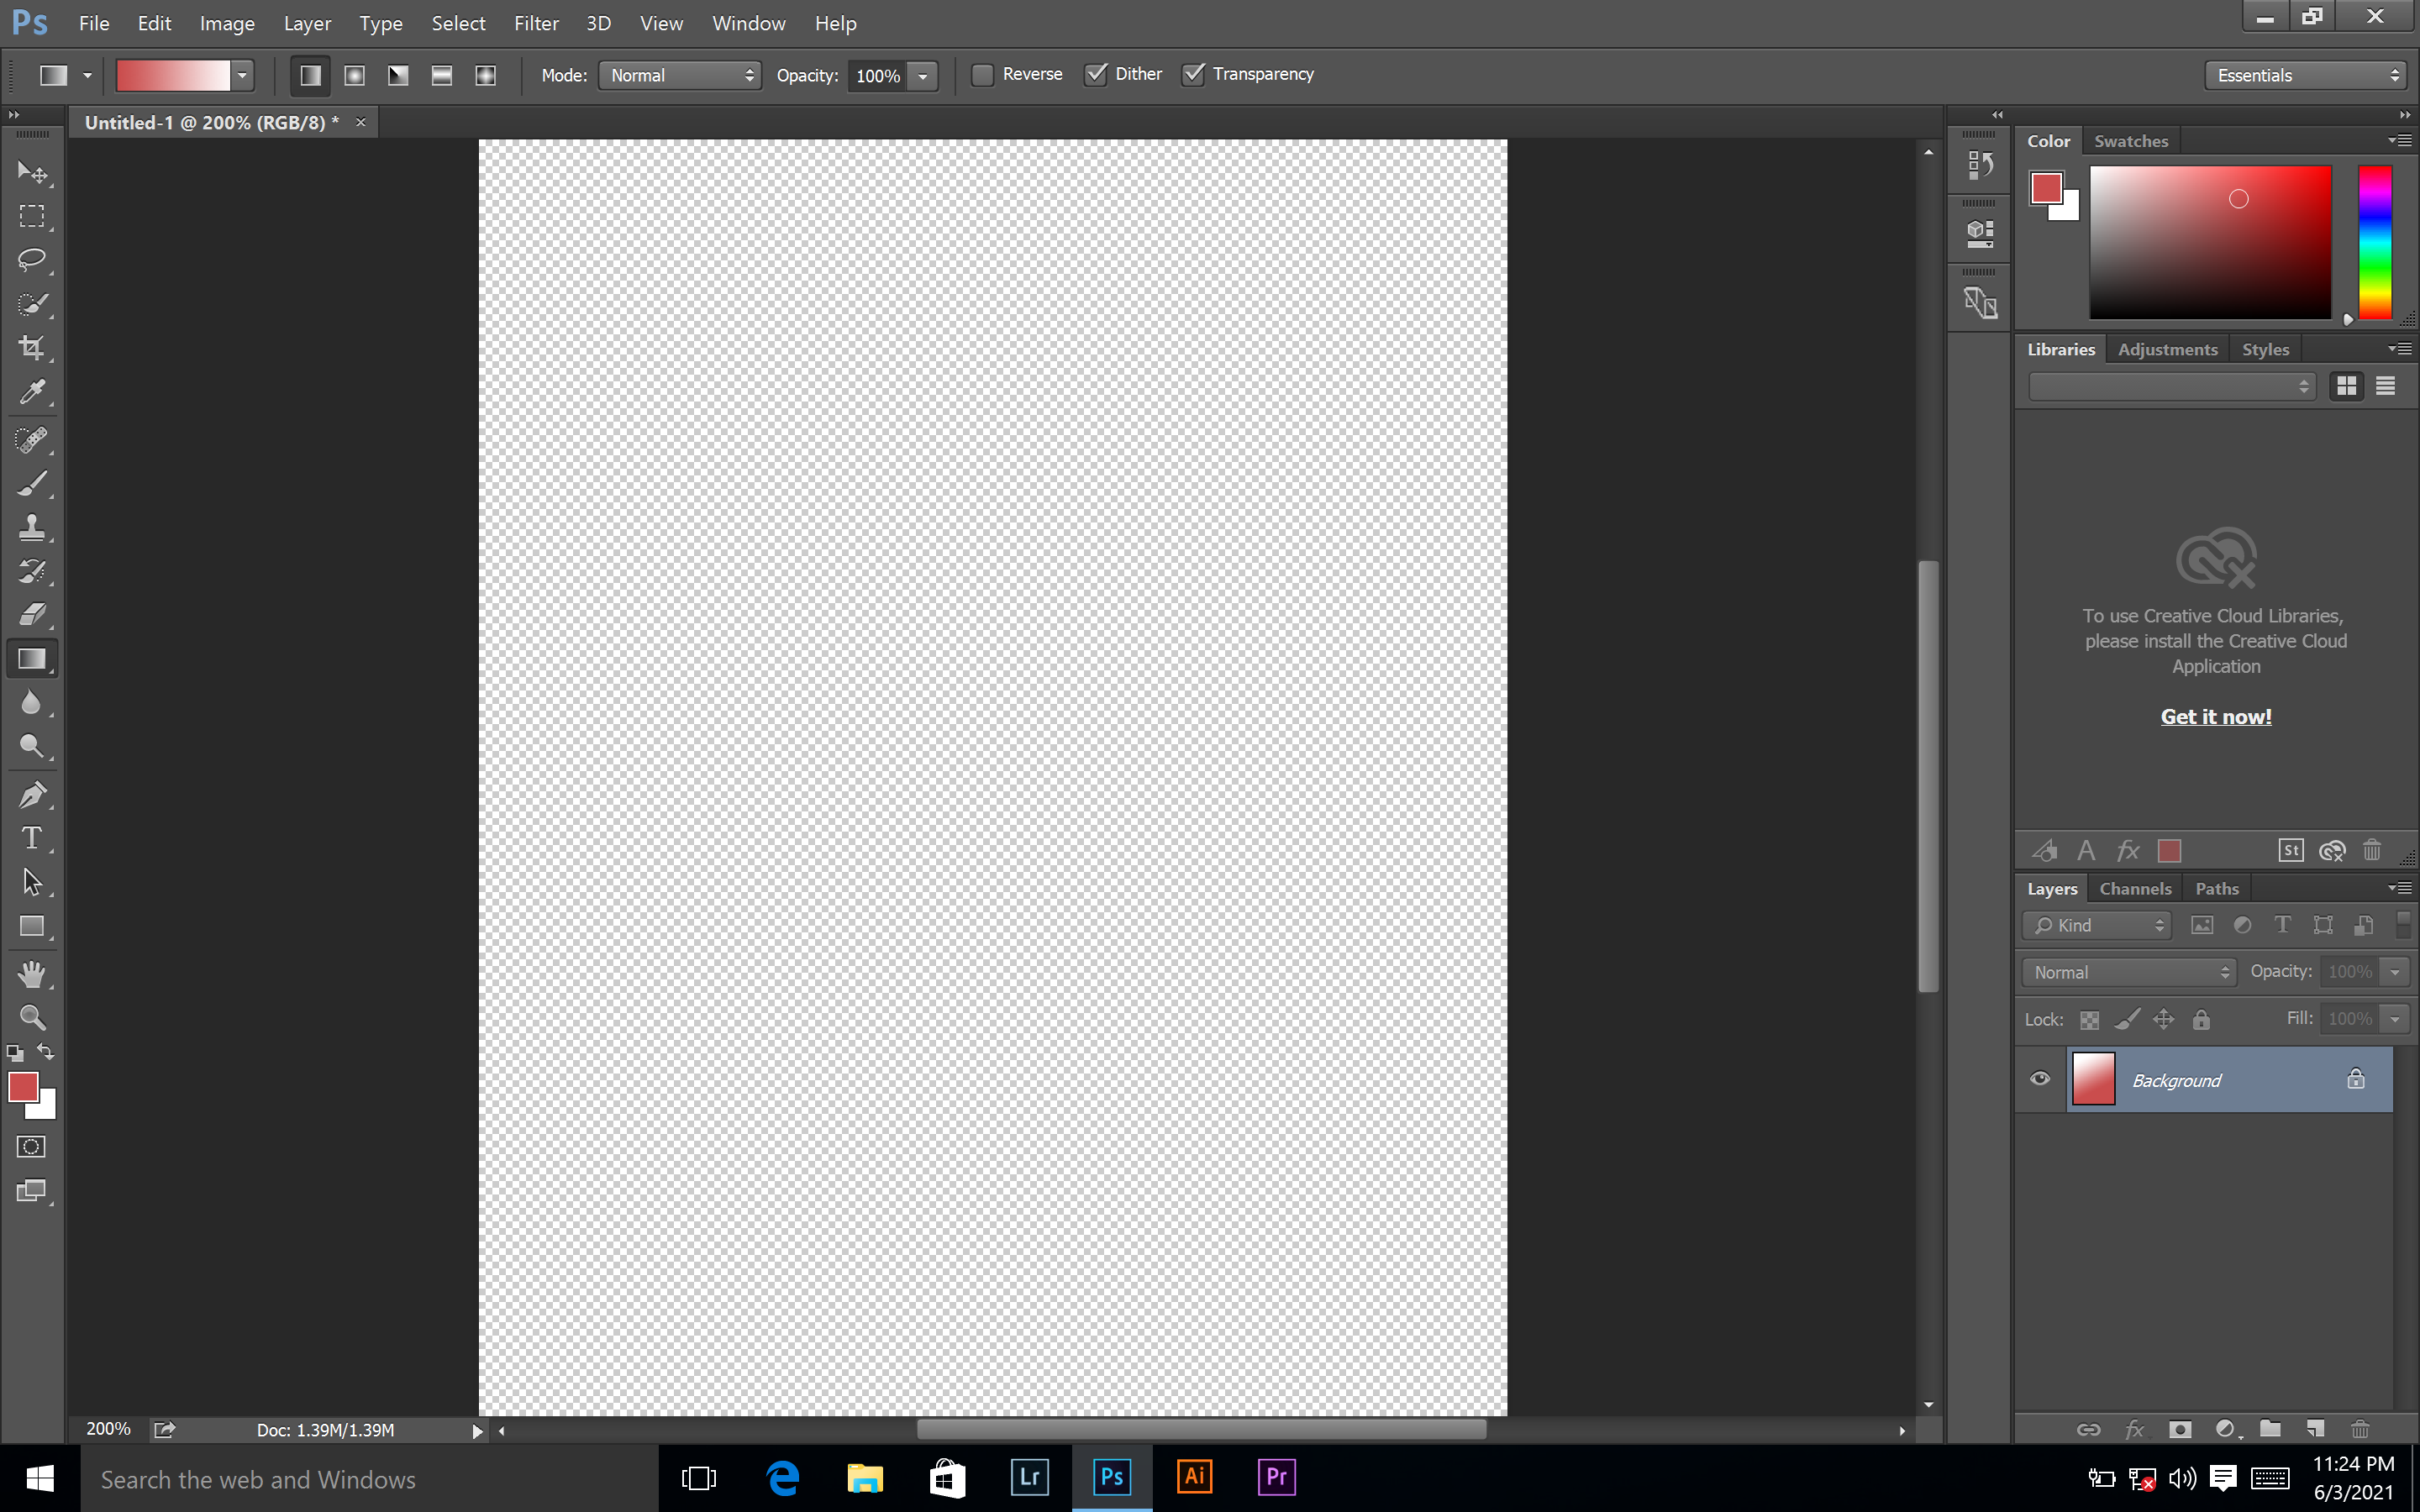Screen dimensions: 2420x1512
Task: Select the Pen tool
Action: click(33, 794)
